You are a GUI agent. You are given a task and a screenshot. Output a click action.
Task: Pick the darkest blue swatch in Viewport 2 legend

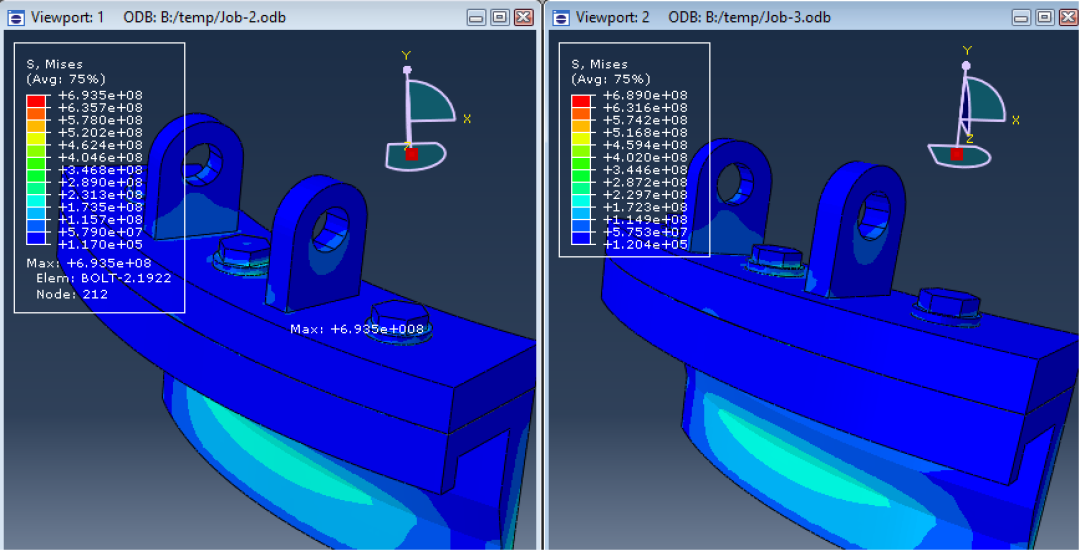click(581, 238)
